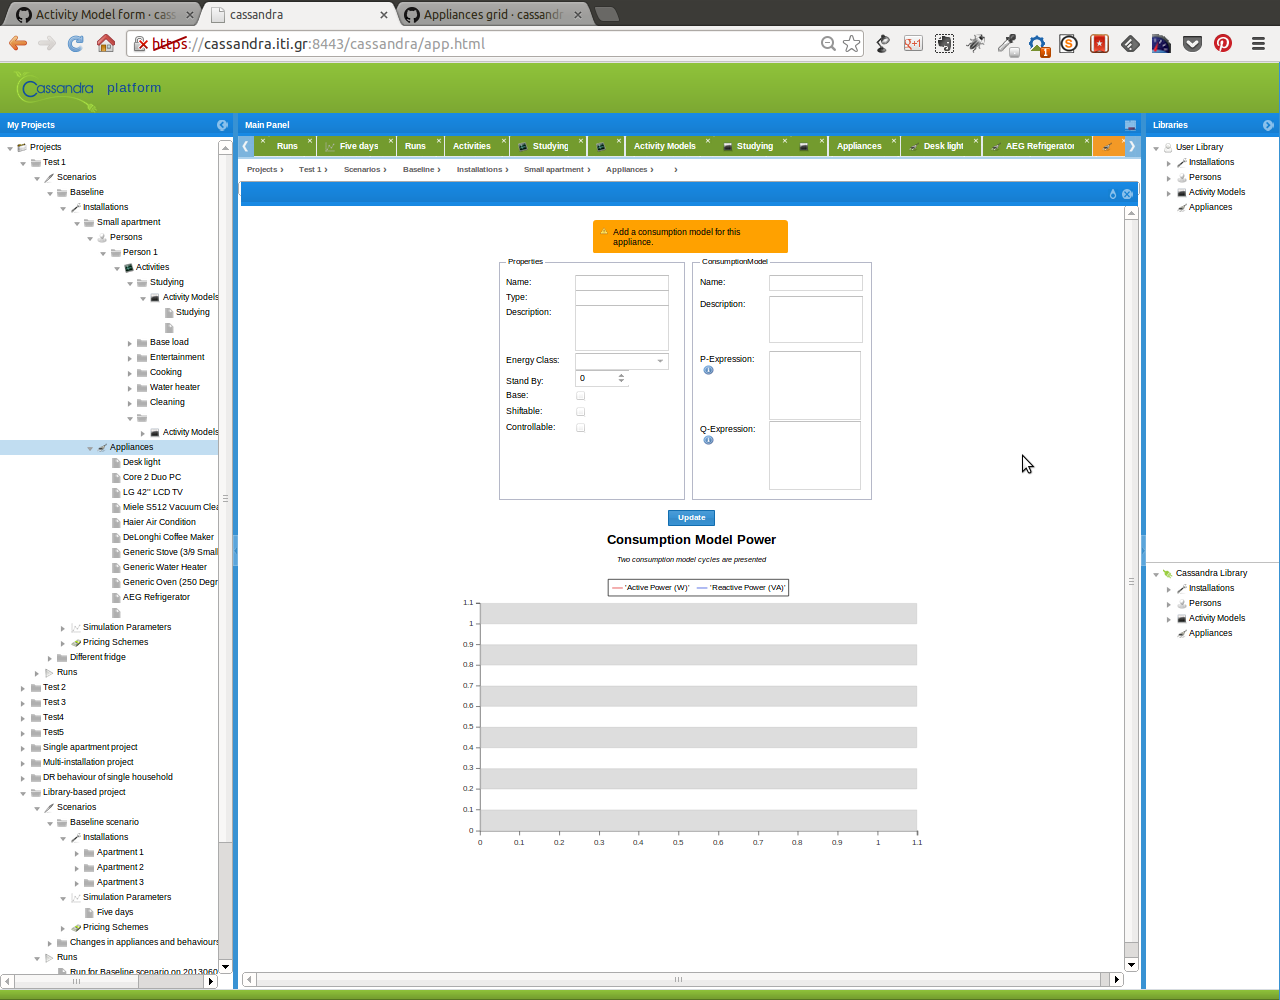The image size is (1280, 1000).
Task: Open the Baseline breadcrumb link
Action: 418,169
